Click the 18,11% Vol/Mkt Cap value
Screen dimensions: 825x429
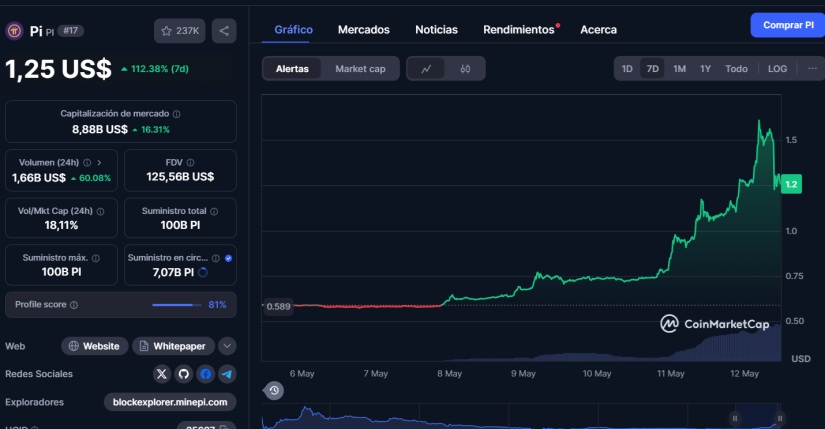(61, 225)
